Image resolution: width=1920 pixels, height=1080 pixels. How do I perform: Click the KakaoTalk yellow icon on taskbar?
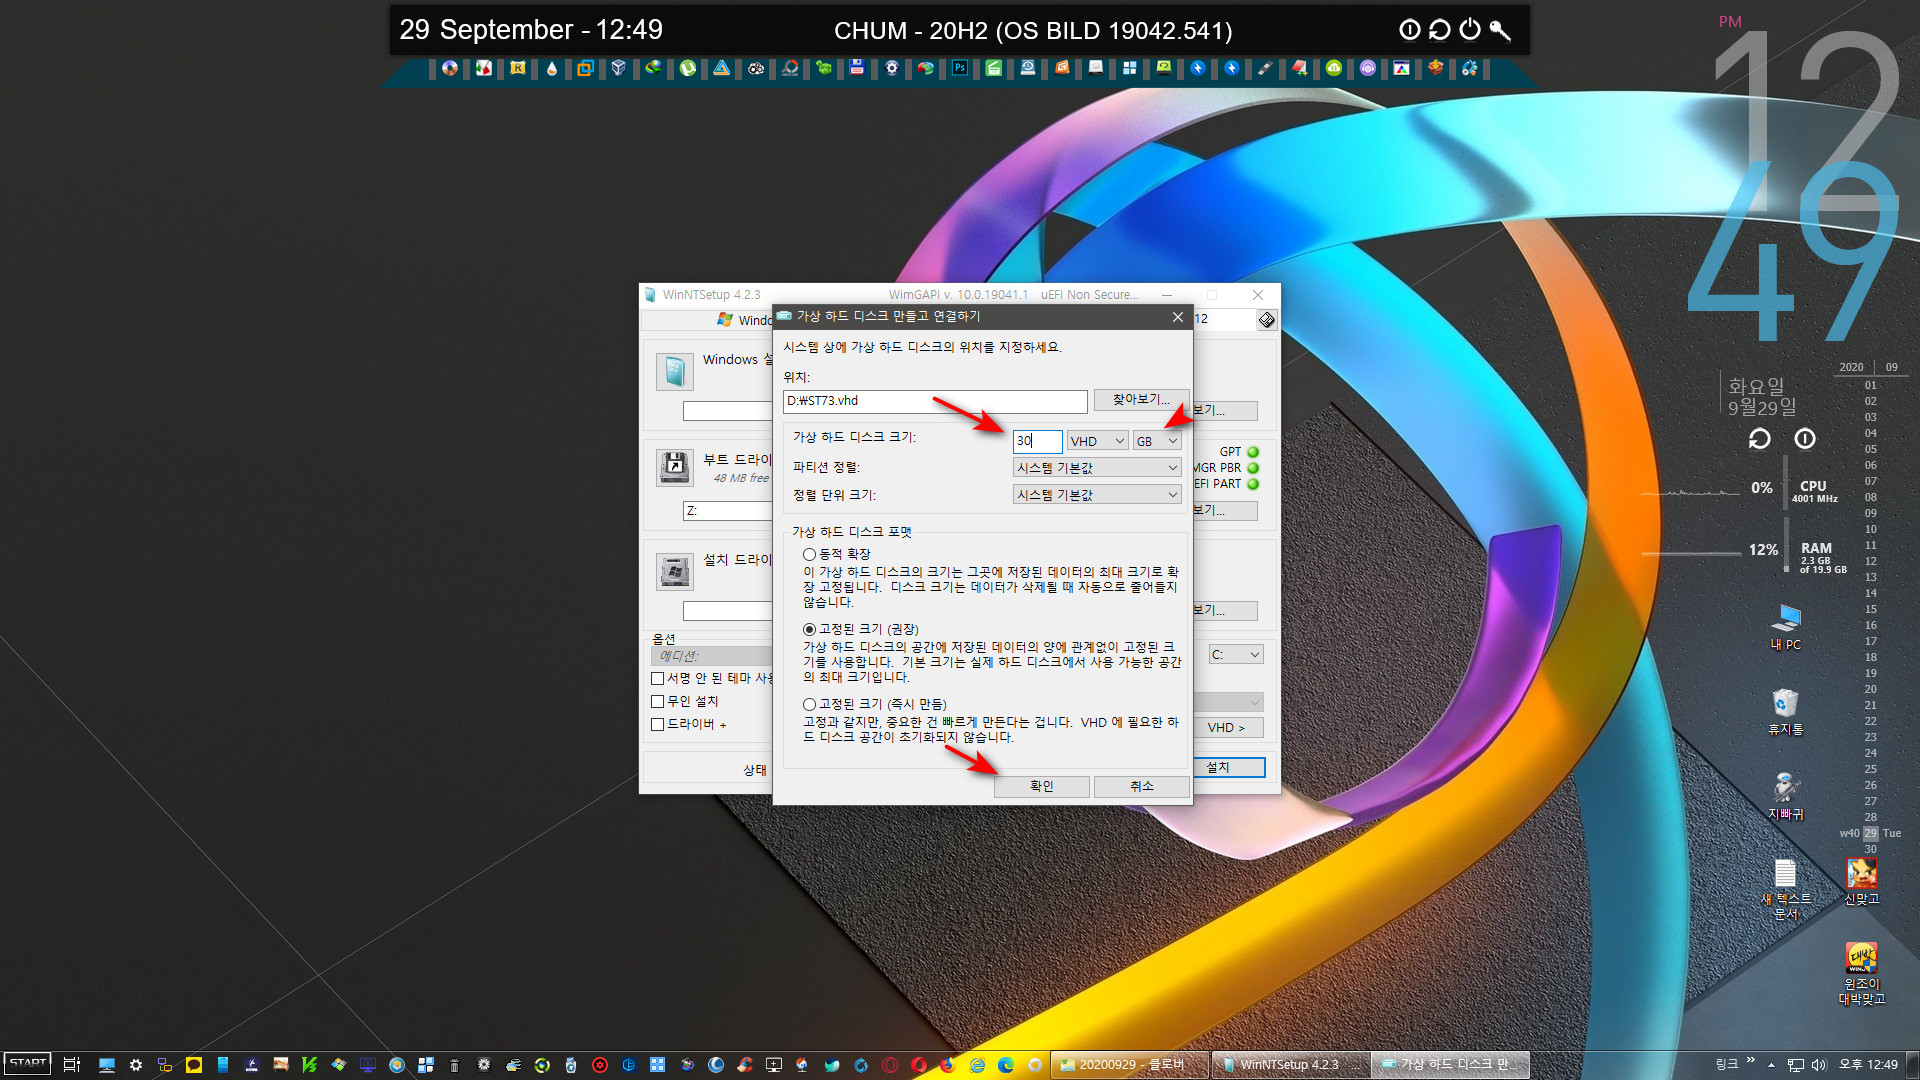coord(194,1065)
